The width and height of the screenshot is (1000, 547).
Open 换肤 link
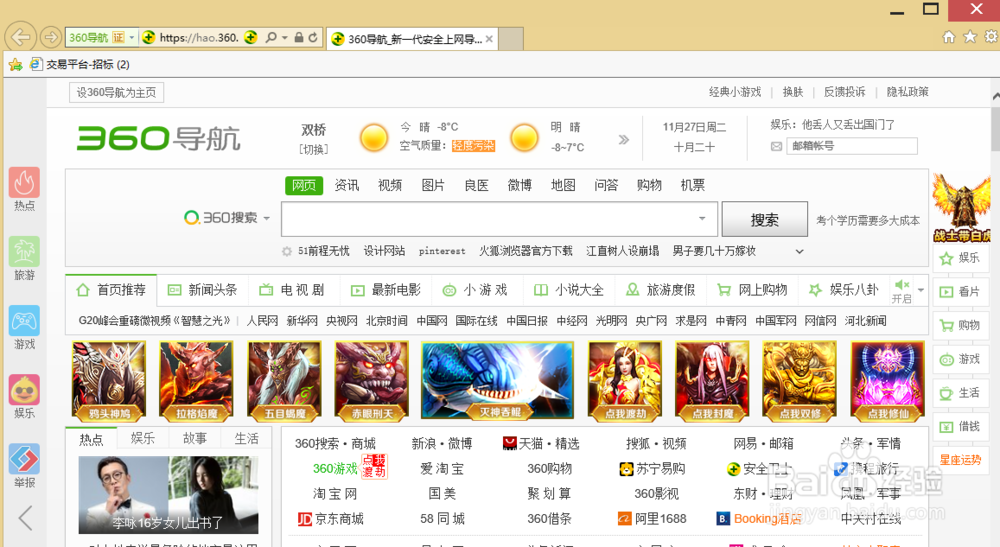[793, 92]
